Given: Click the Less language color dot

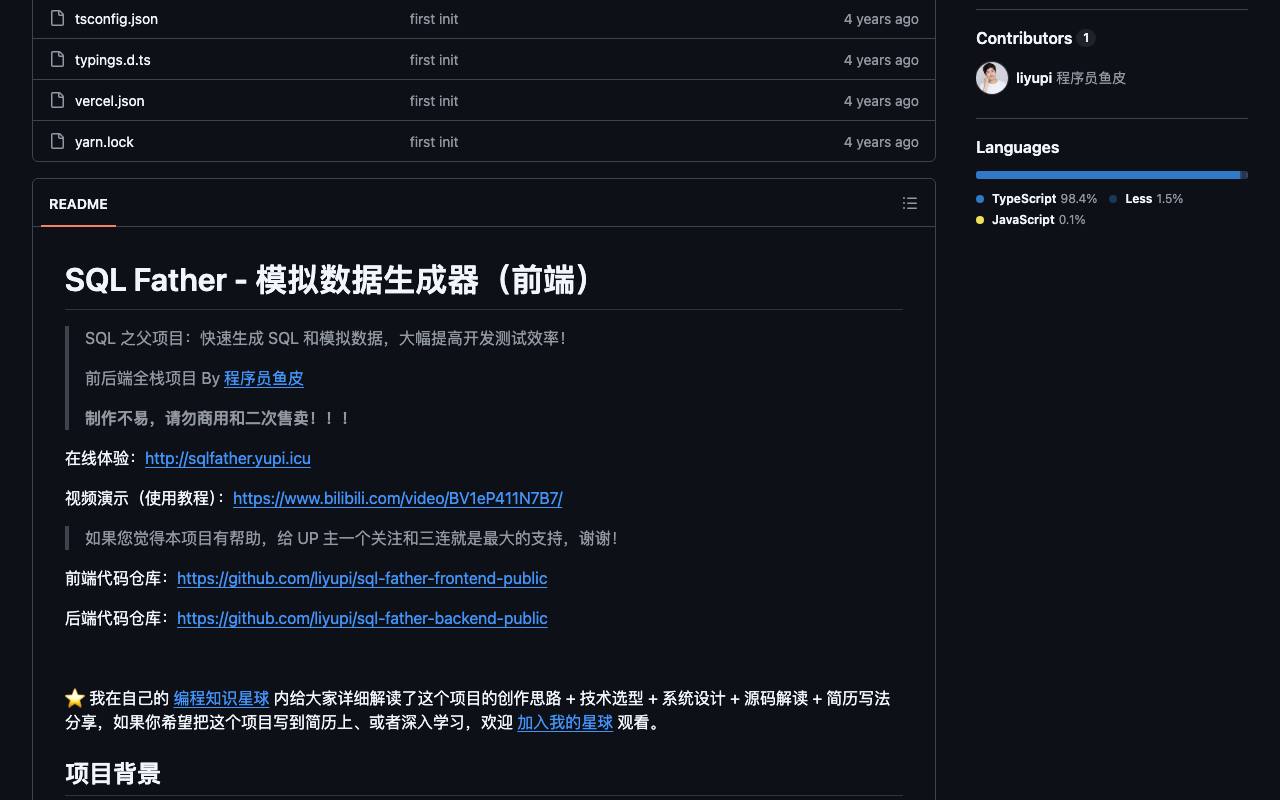Looking at the screenshot, I should point(1113,199).
